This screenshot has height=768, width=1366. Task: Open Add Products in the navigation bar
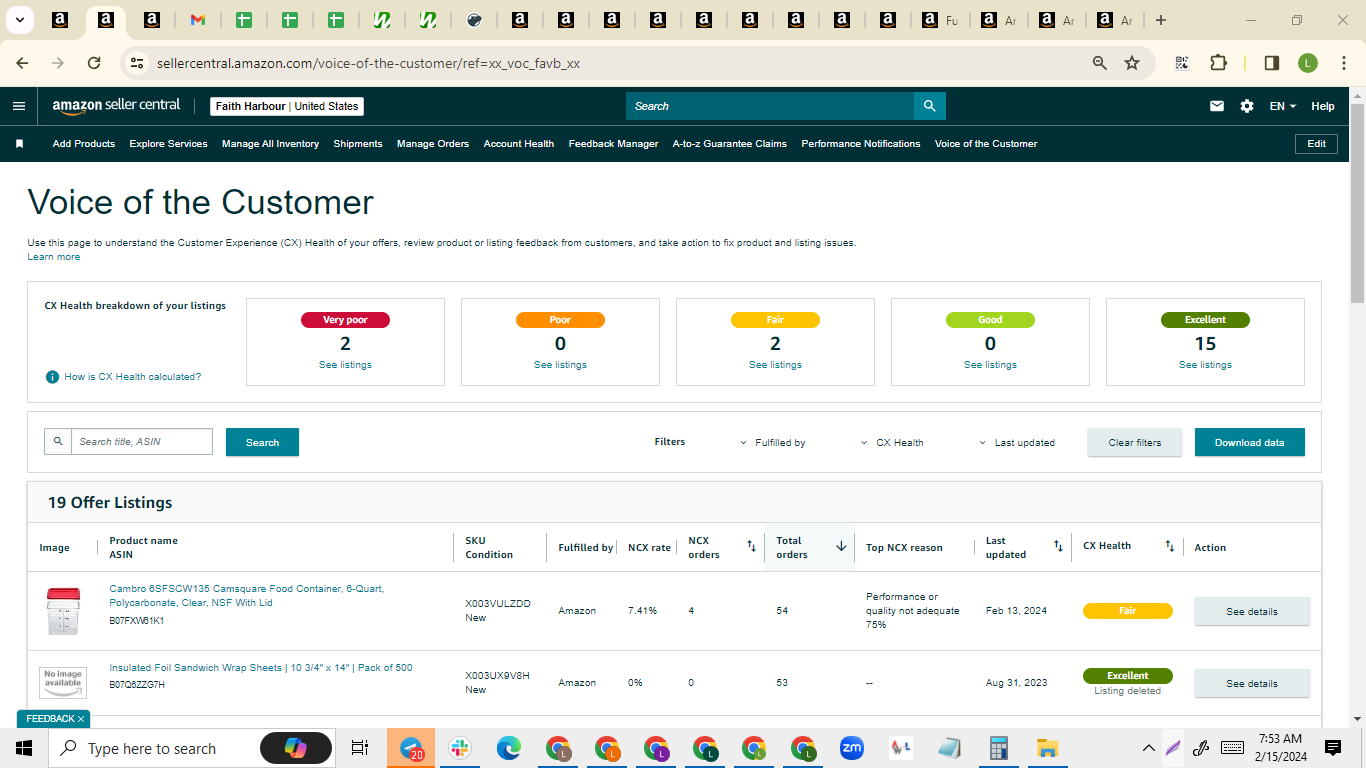[84, 144]
